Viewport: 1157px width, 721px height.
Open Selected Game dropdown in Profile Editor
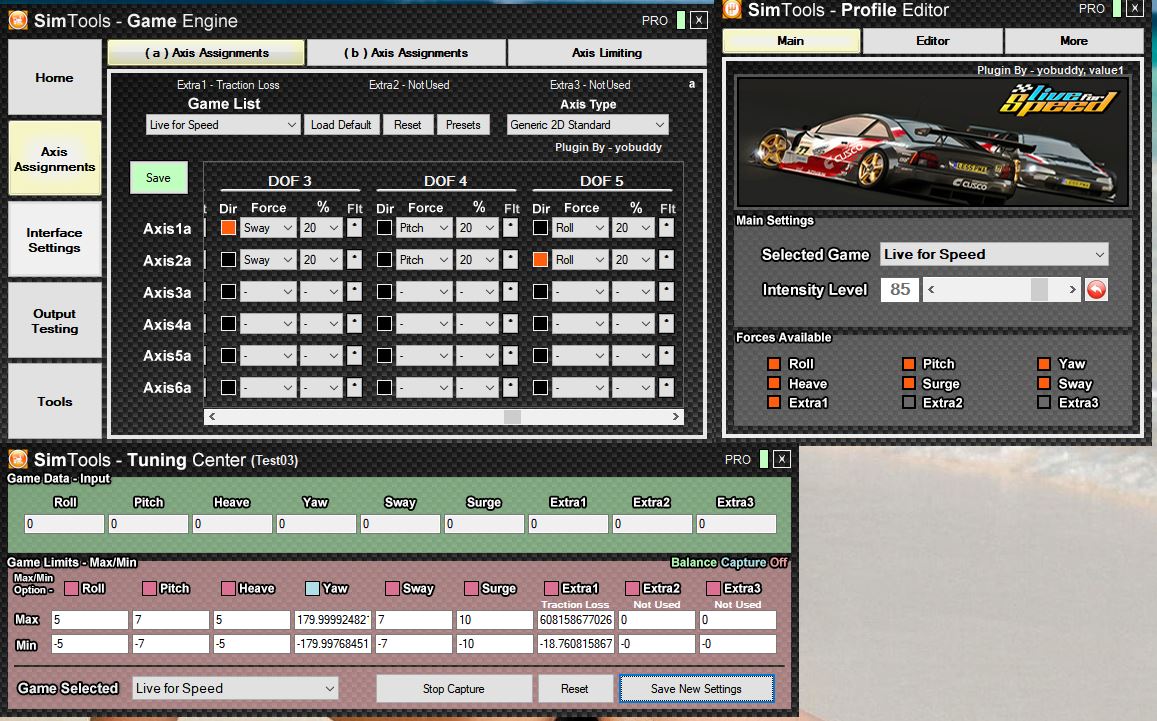(x=994, y=255)
